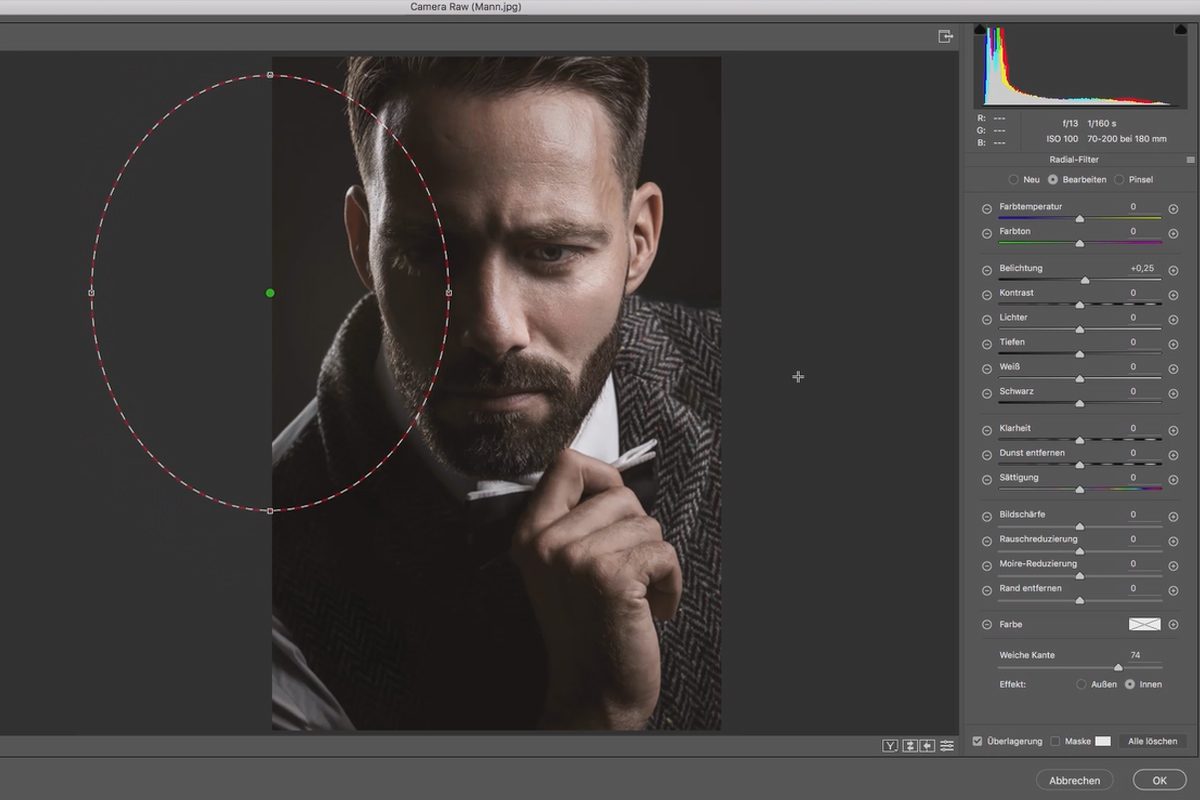Open the Farbe color swatch

[x=1144, y=624]
